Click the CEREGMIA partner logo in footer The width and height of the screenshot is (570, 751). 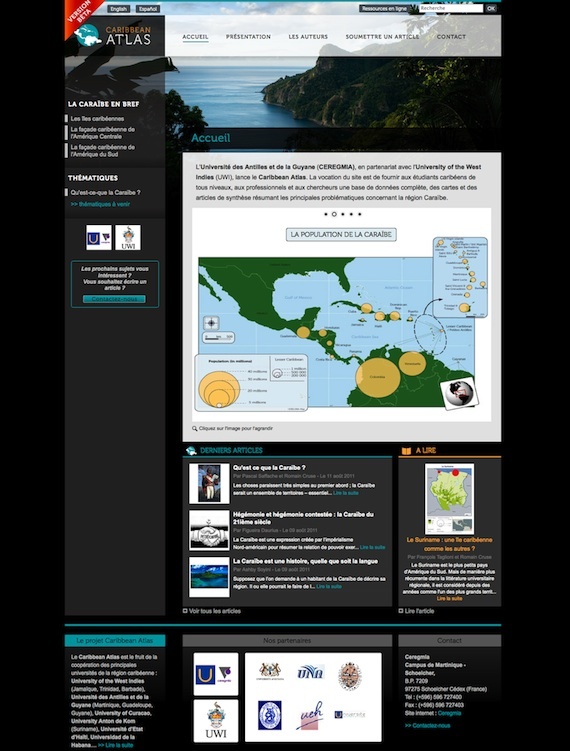coord(216,674)
